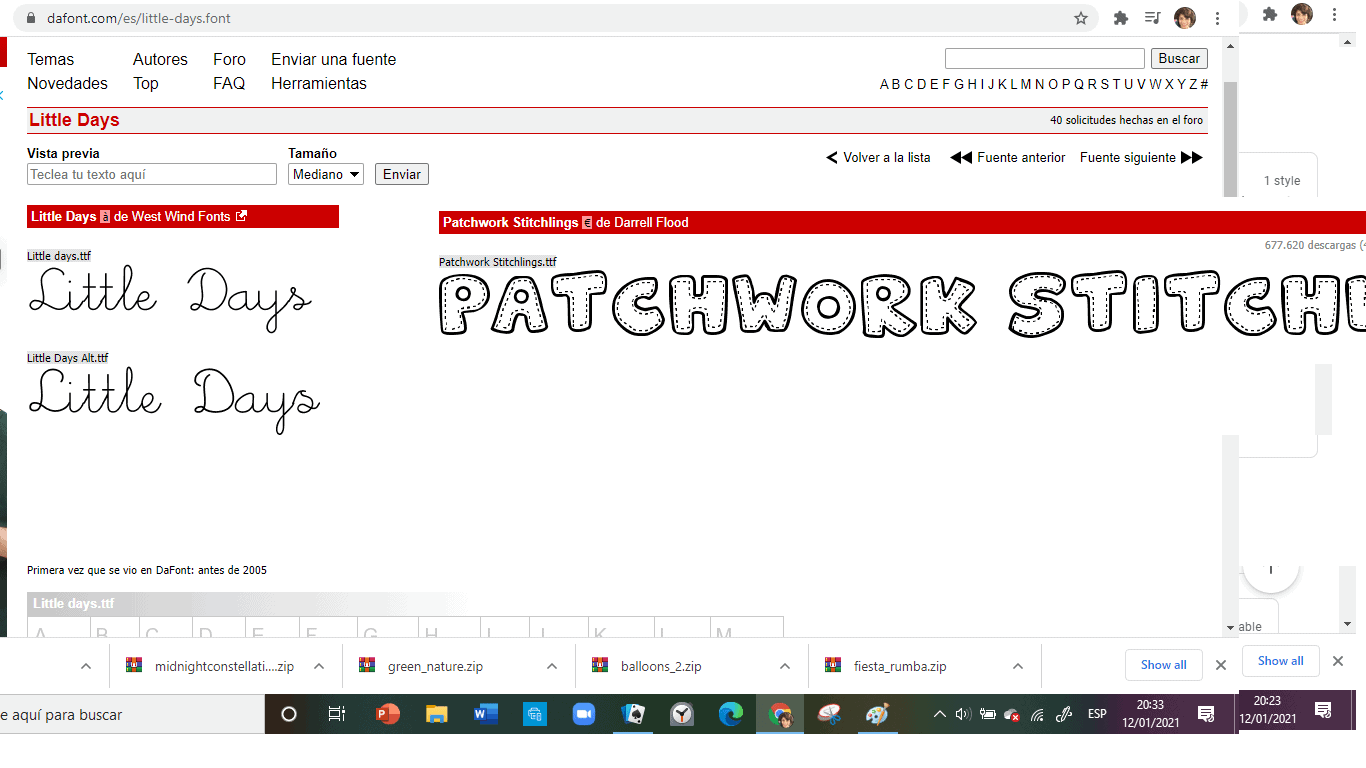Show hidden system tray icons
The width and height of the screenshot is (1366, 768).
[x=939, y=714]
